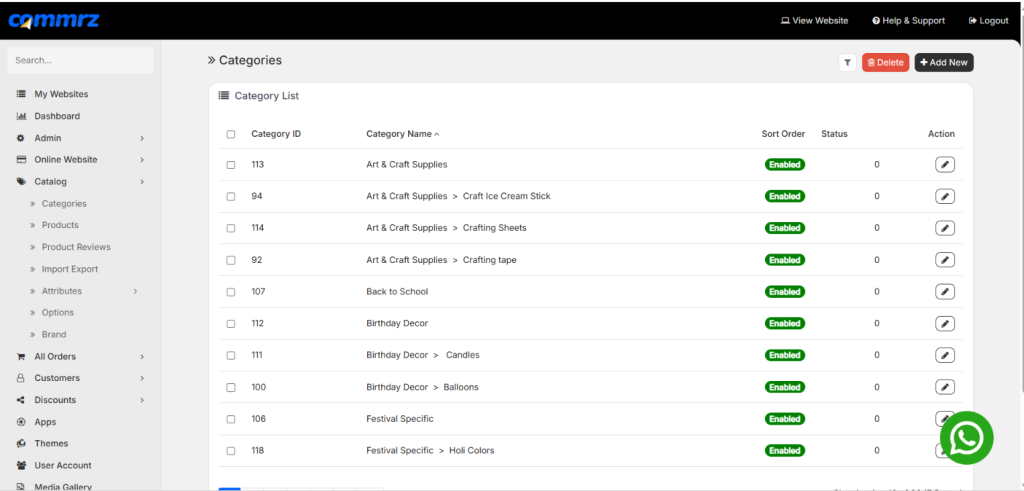Screen dimensions: 1024x491
Task: Expand the Discounts chevron
Action: coord(142,400)
